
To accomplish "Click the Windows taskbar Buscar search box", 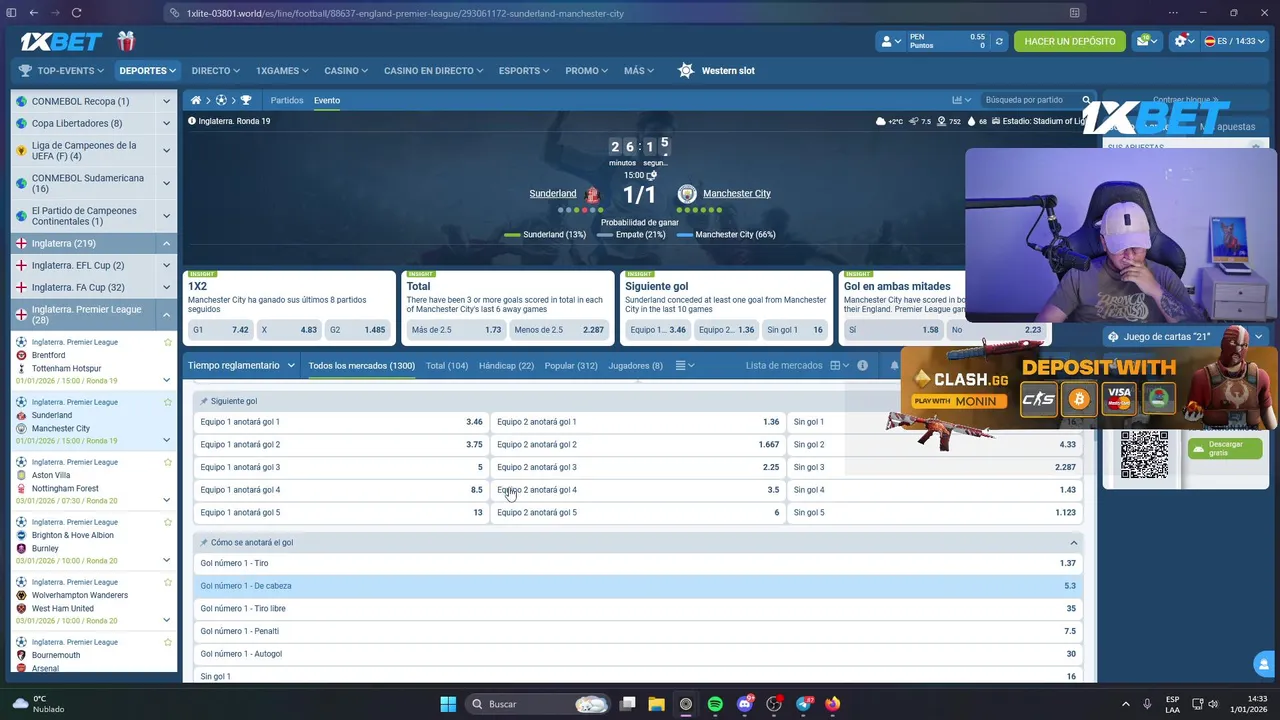I will point(538,704).
